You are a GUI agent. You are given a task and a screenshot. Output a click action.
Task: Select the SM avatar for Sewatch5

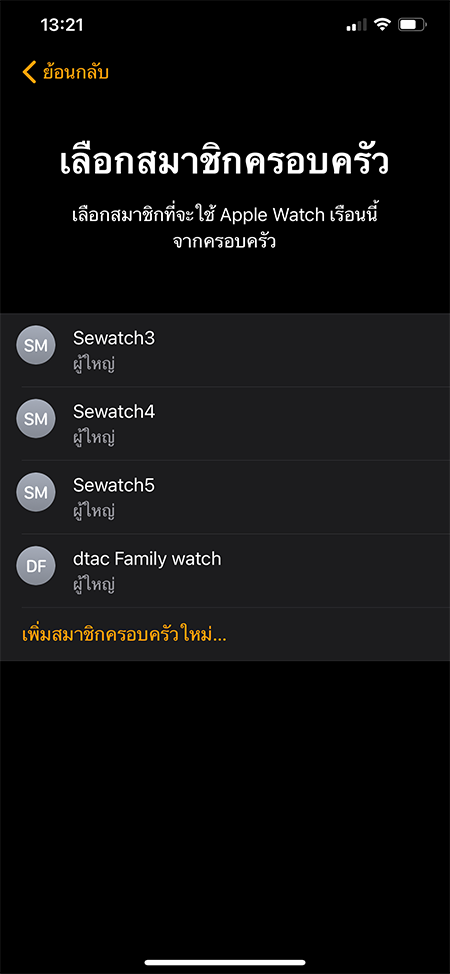[35, 492]
